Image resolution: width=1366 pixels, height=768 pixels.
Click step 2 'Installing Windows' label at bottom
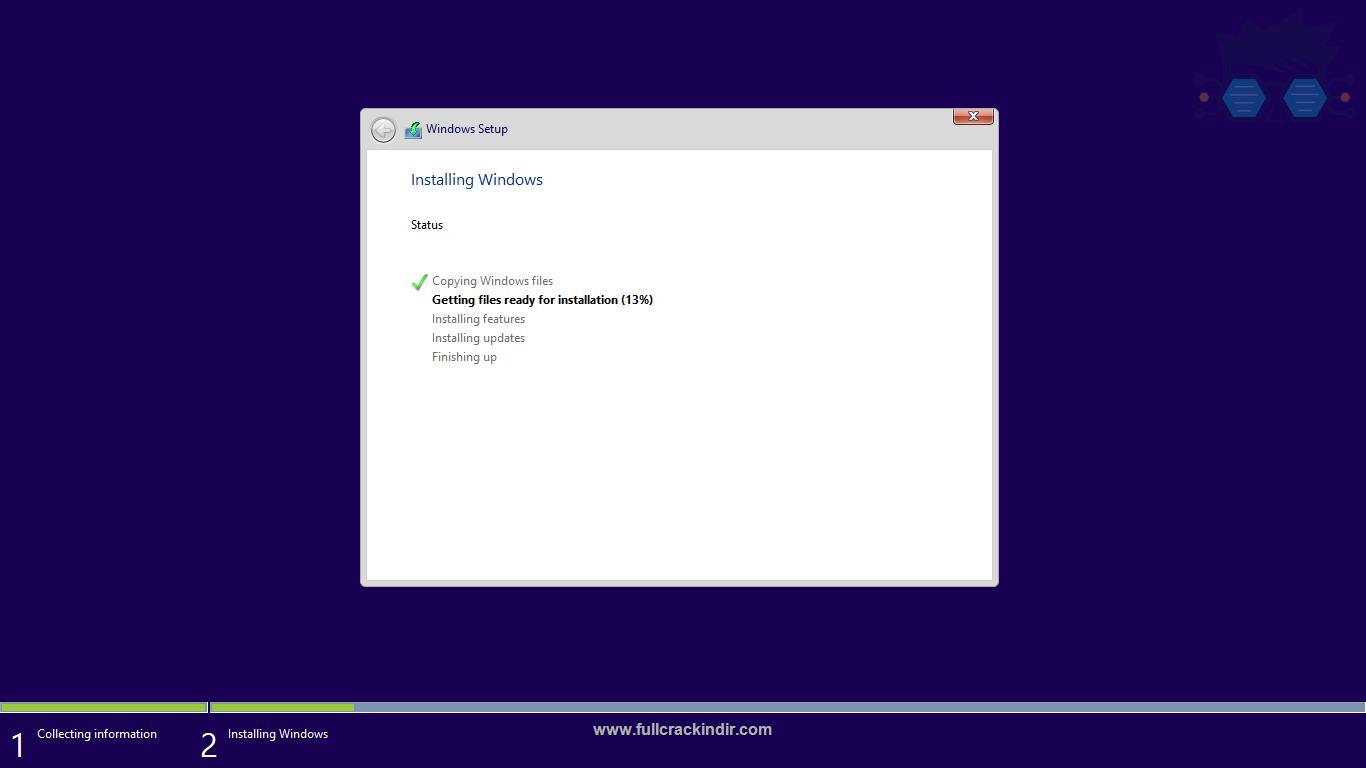click(278, 734)
